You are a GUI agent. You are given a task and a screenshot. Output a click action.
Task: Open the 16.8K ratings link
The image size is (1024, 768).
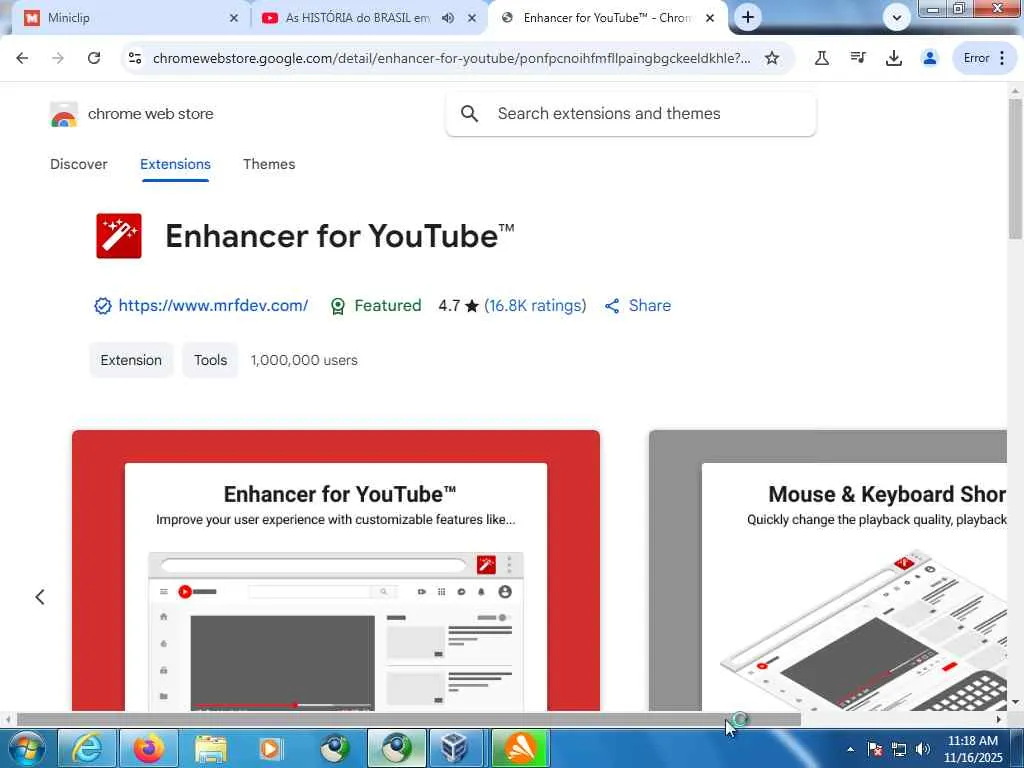point(535,306)
